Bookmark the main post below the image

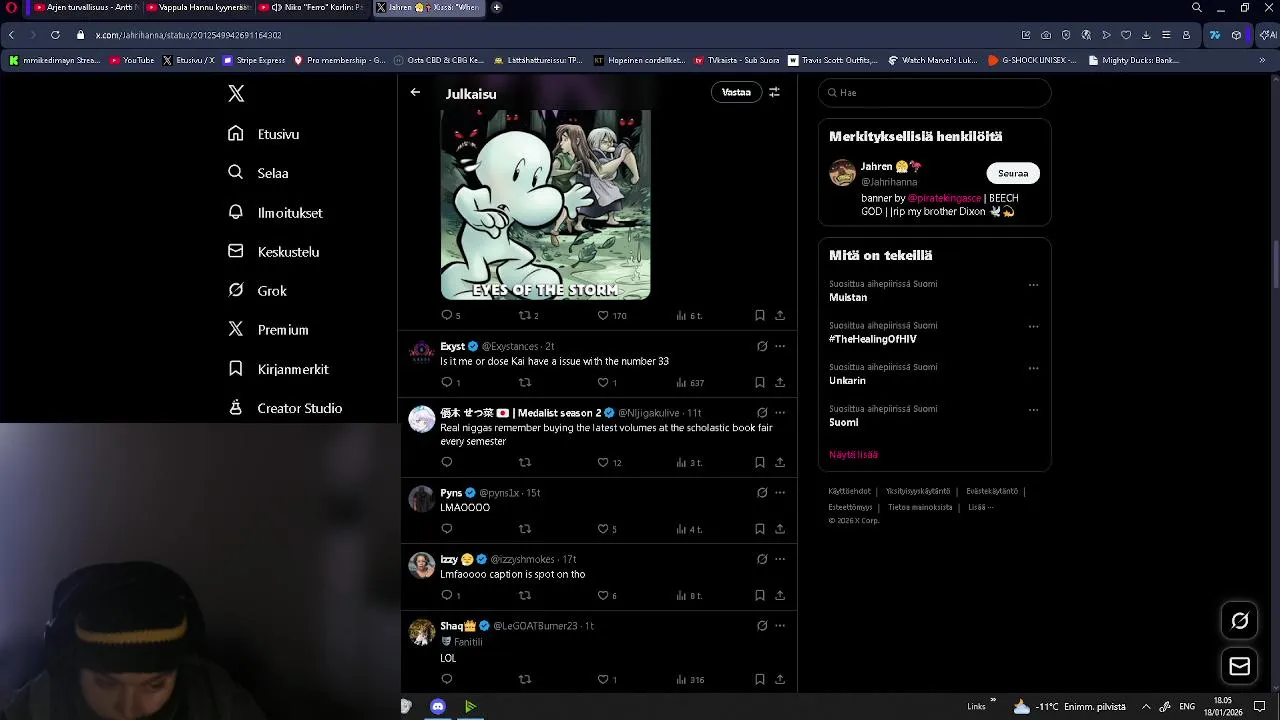click(x=760, y=315)
